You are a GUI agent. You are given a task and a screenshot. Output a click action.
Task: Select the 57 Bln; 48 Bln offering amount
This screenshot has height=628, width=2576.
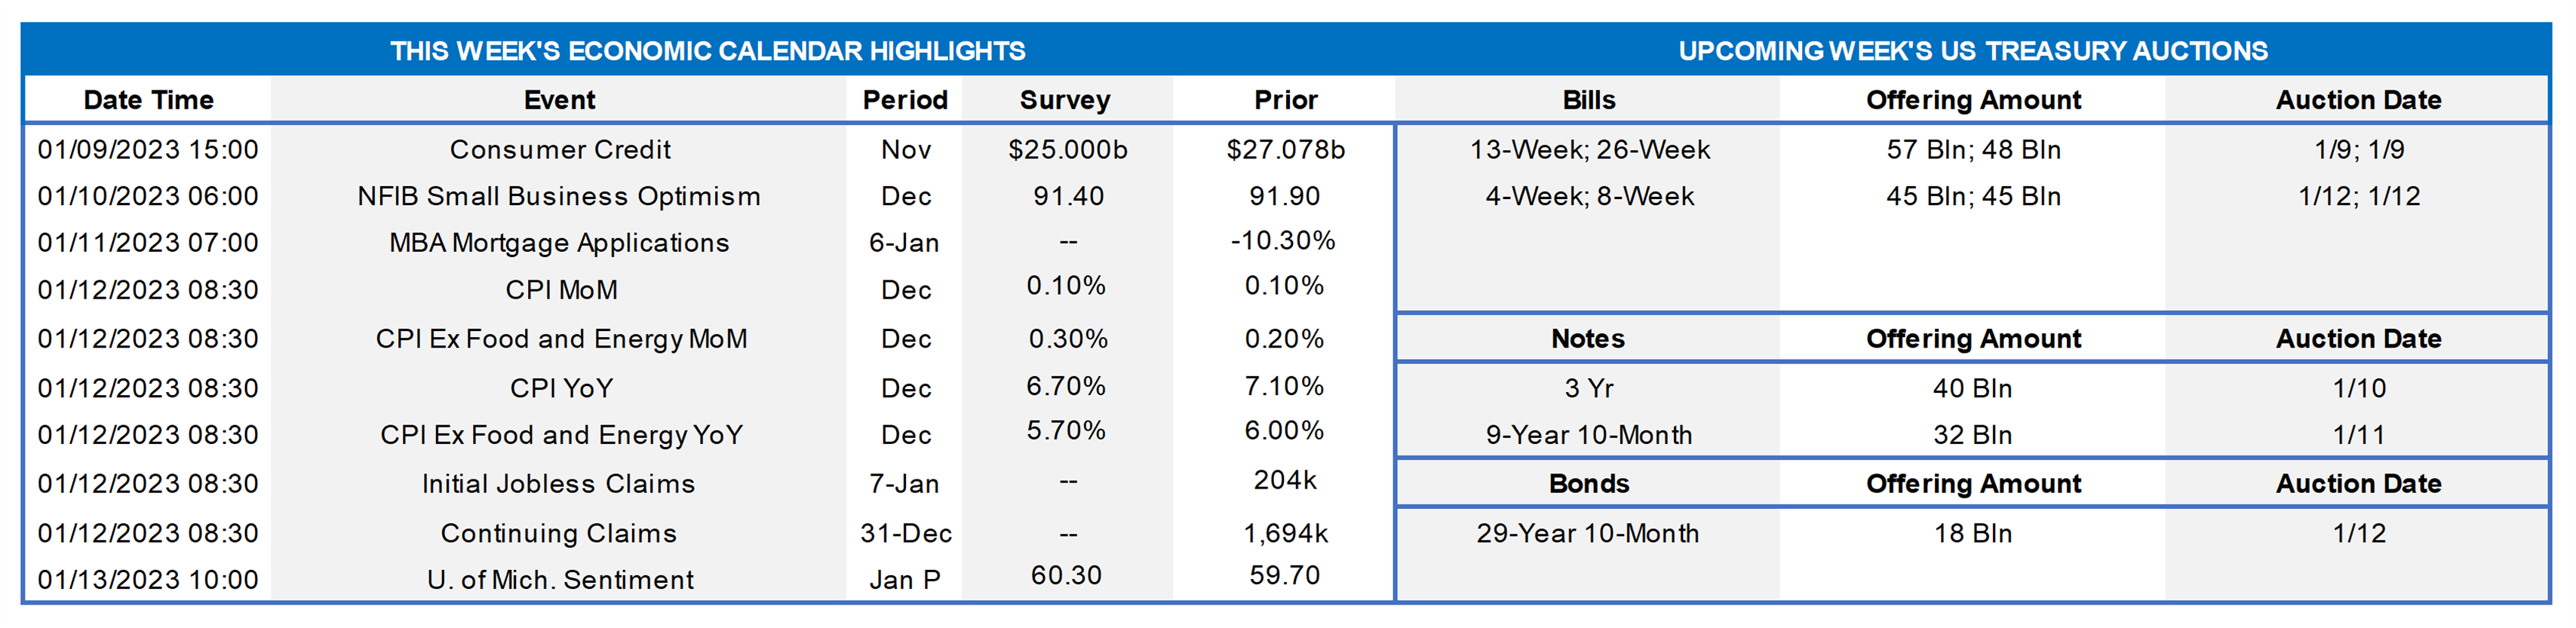(1973, 150)
